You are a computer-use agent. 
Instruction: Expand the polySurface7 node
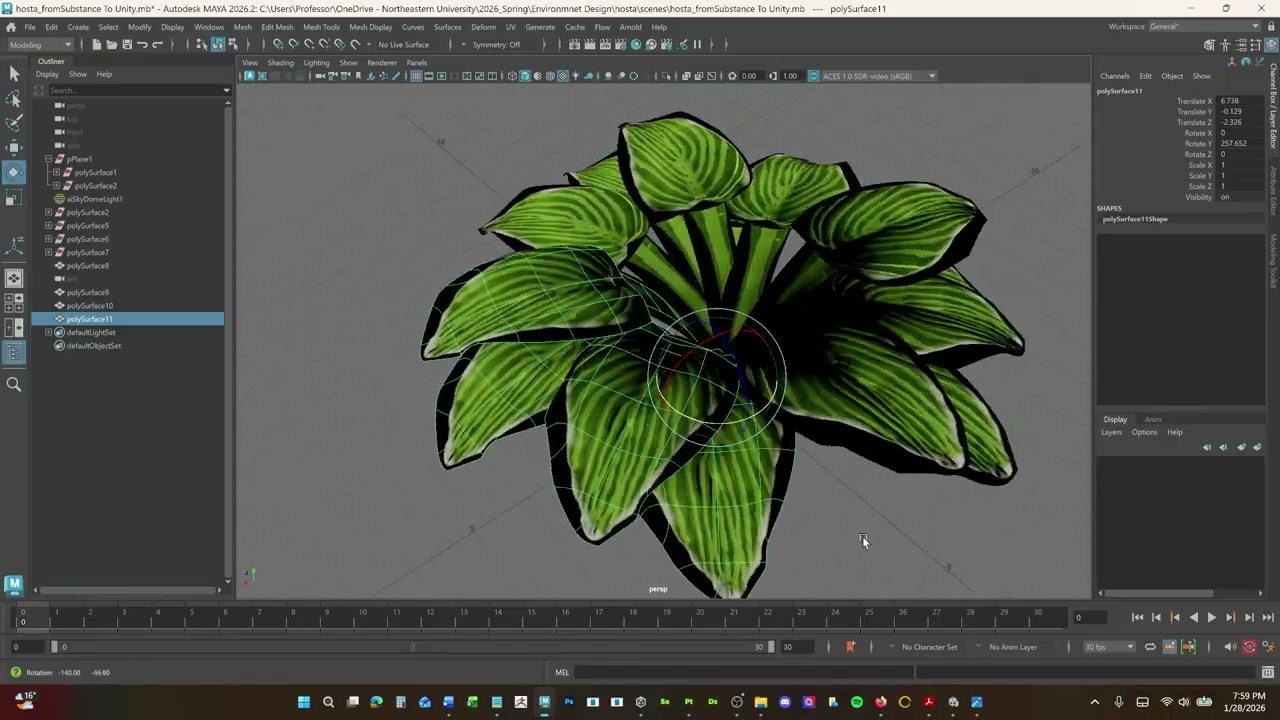point(48,252)
